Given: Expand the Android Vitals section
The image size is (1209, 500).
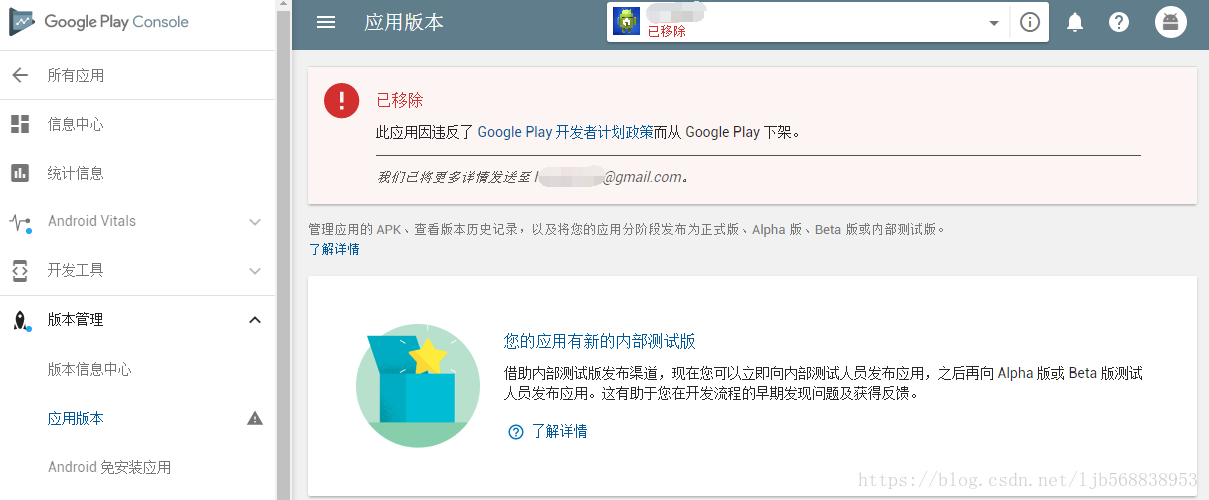Looking at the screenshot, I should click(x=255, y=222).
